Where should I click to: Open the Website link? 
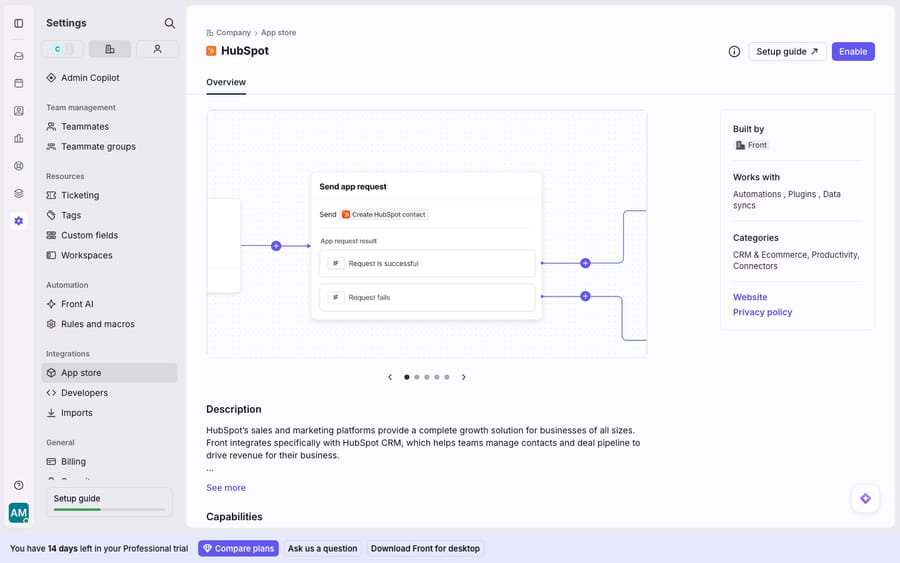[750, 297]
